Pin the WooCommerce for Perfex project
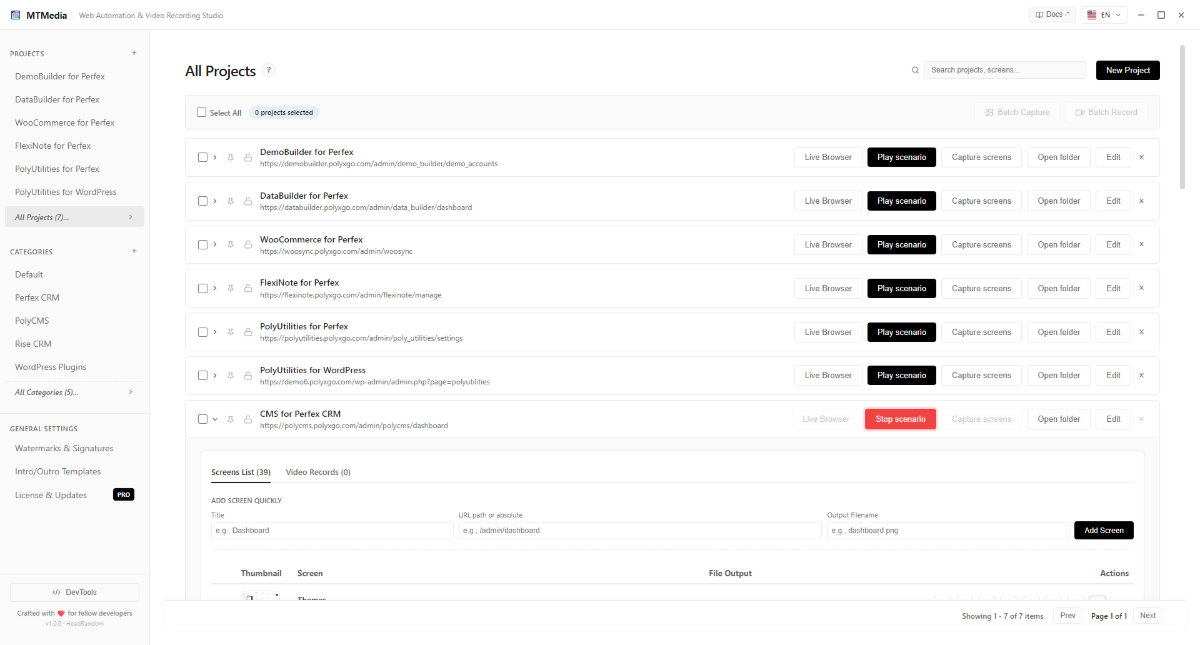1200x645 pixels. (230, 245)
